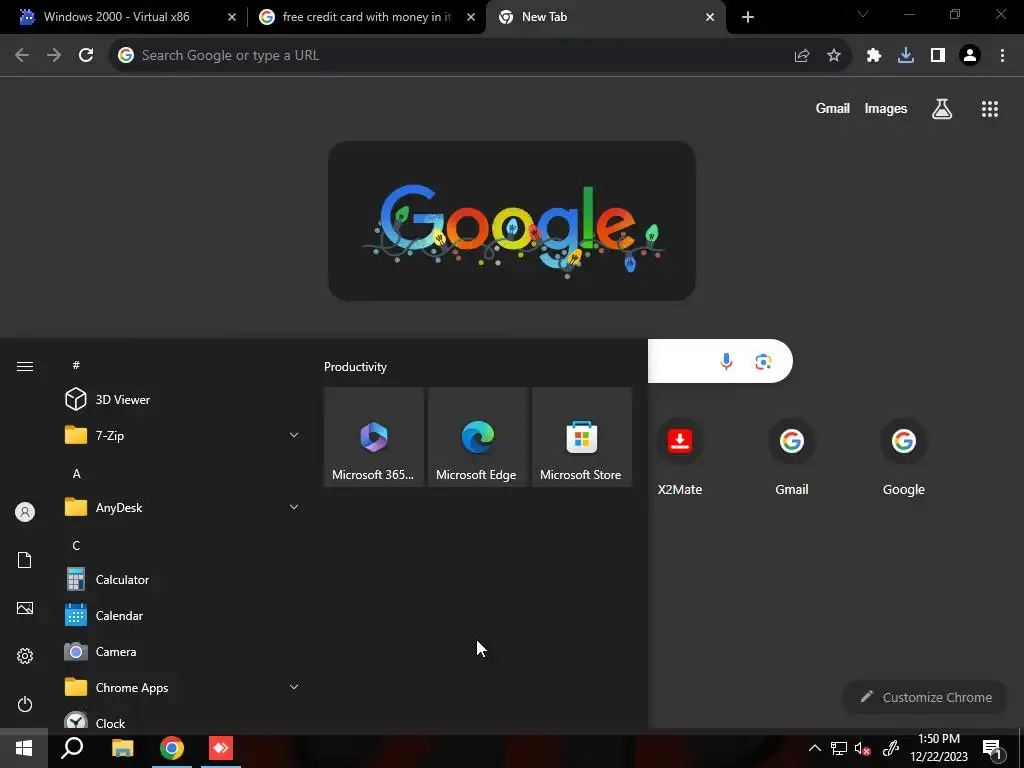Open the notification center icon

pos(993,750)
